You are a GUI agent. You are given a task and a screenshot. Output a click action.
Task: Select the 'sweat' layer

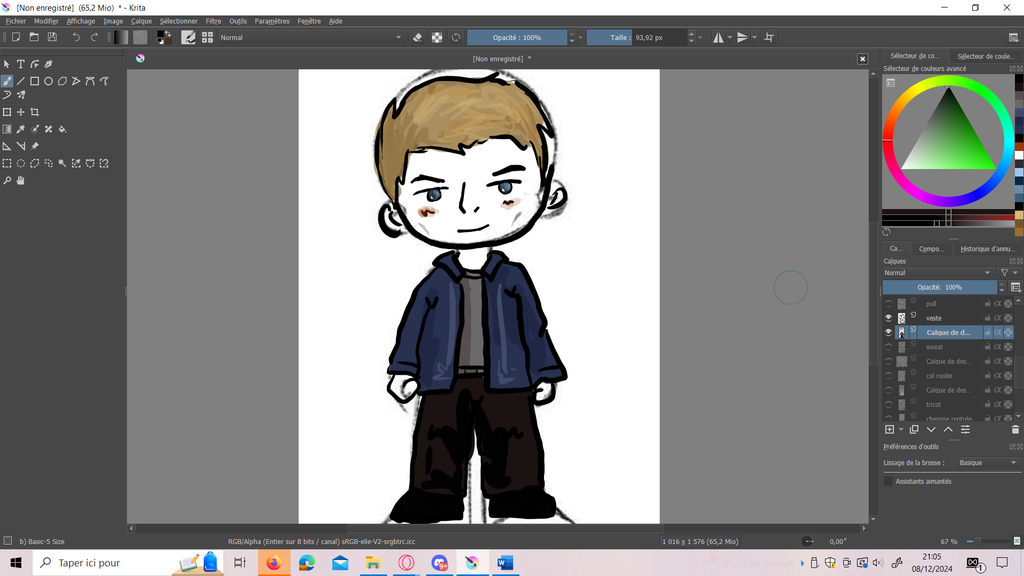click(934, 347)
